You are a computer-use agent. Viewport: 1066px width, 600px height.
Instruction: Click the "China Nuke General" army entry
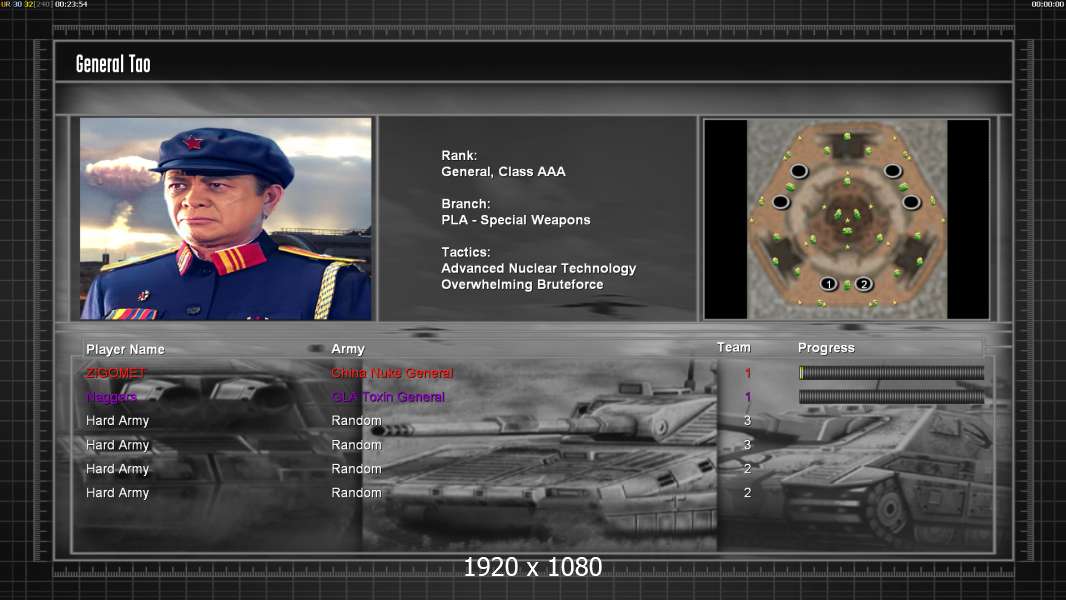392,373
